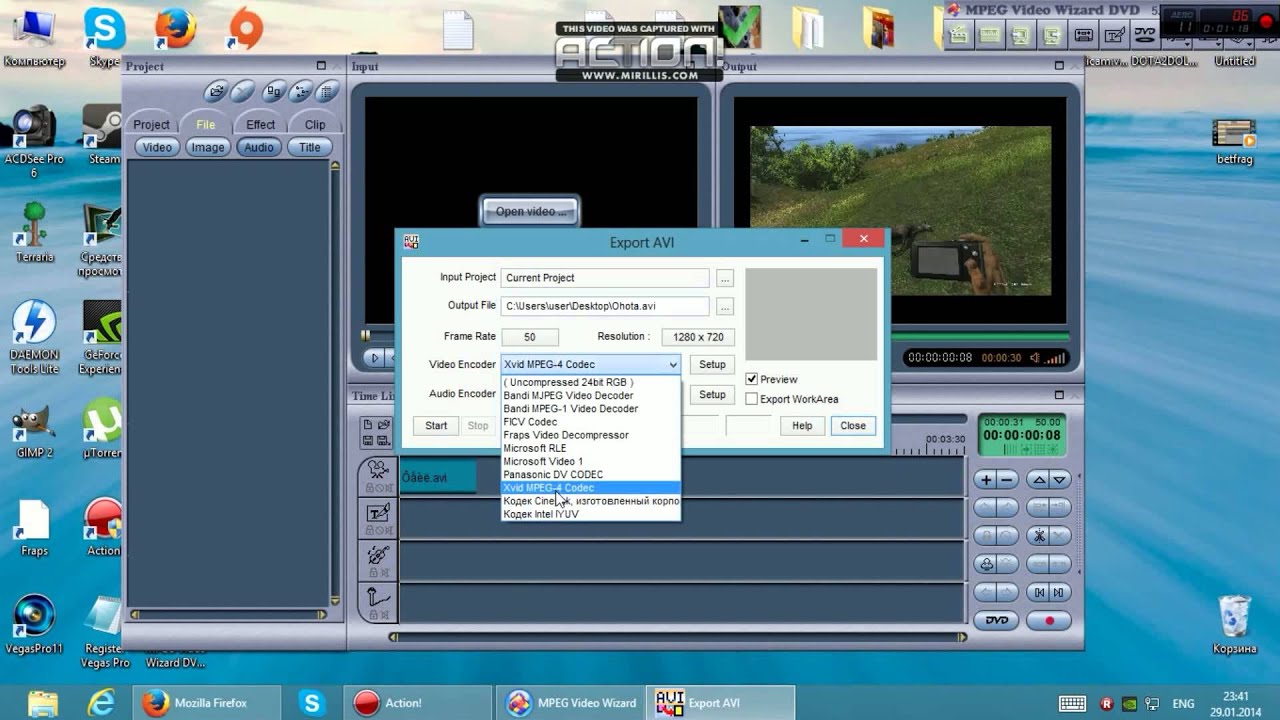Select Кодек Intel IYUV option
1280x720 pixels.
pos(590,514)
